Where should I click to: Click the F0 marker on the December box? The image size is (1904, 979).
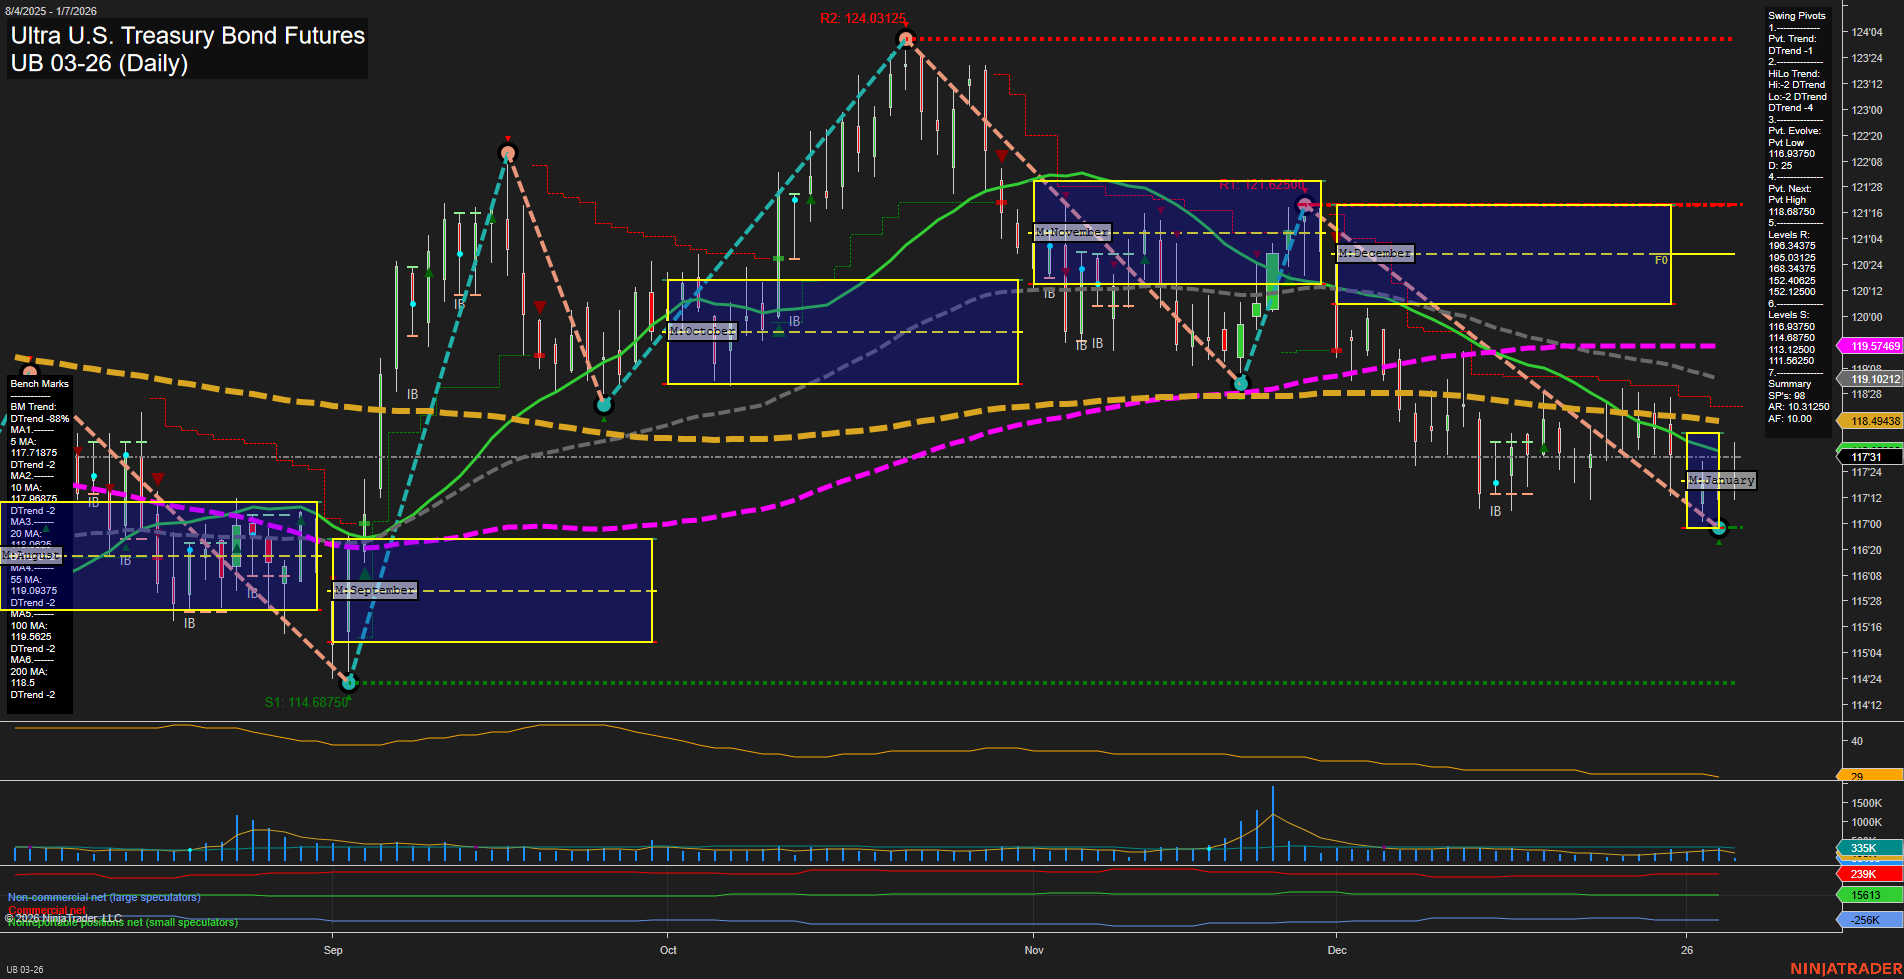1661,260
